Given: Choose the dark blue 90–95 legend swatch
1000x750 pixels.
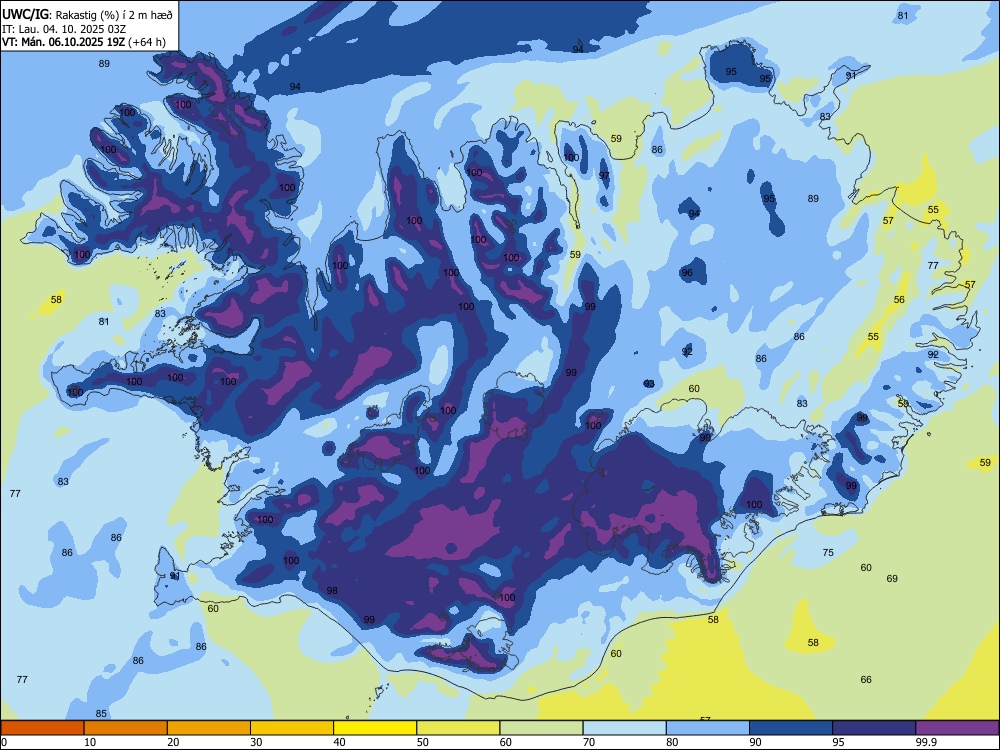Looking at the screenshot, I should 791,728.
